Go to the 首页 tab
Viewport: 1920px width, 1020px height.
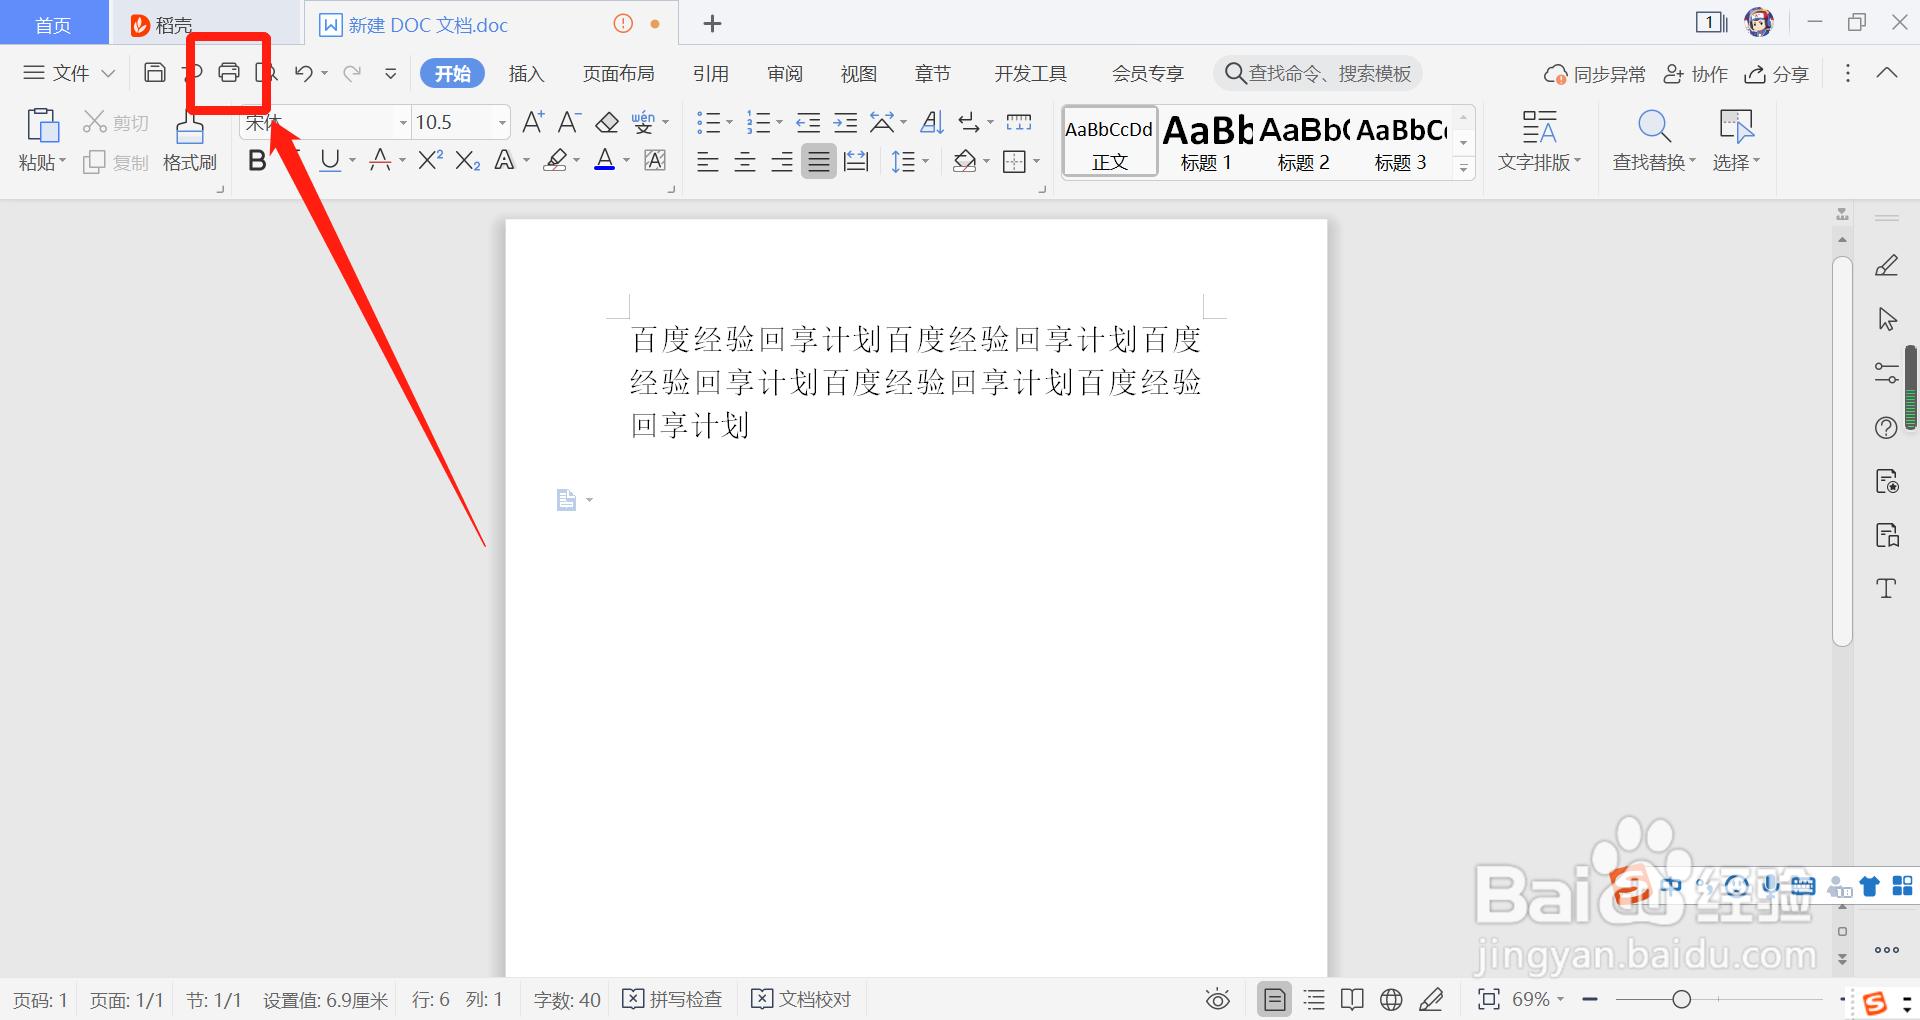(x=54, y=24)
